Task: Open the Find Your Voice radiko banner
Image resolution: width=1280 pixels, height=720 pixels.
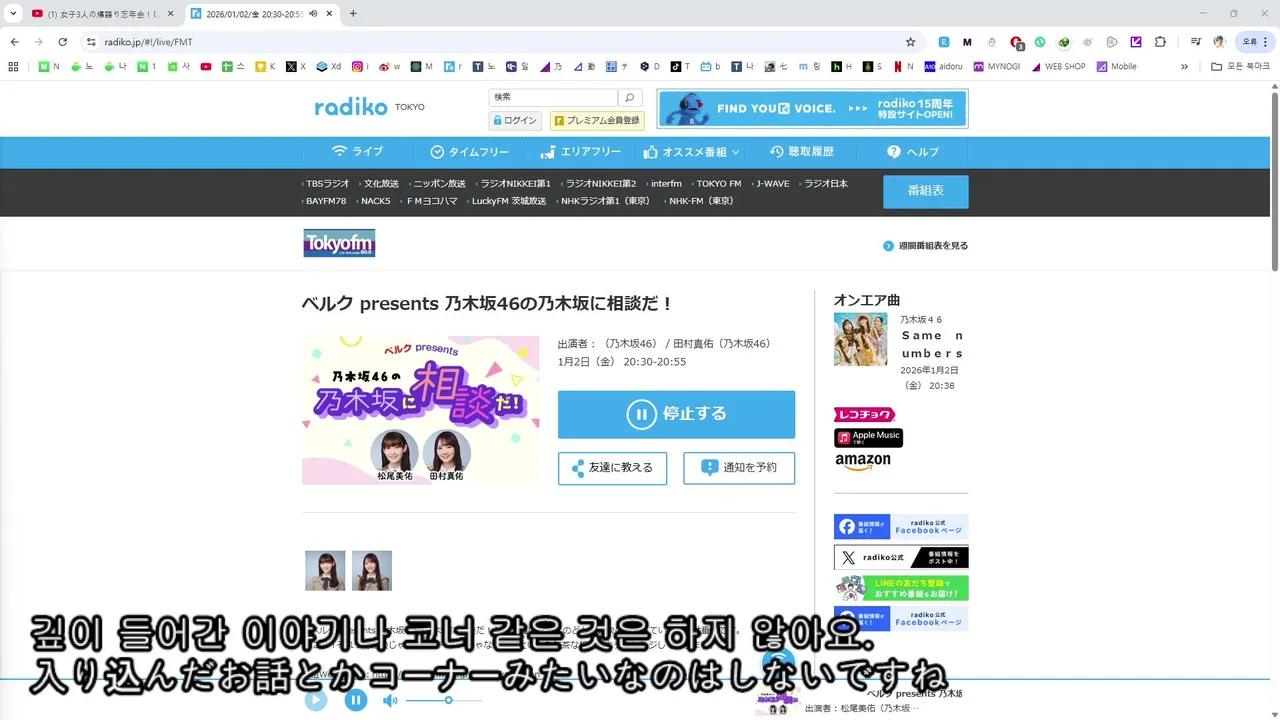Action: 812,108
